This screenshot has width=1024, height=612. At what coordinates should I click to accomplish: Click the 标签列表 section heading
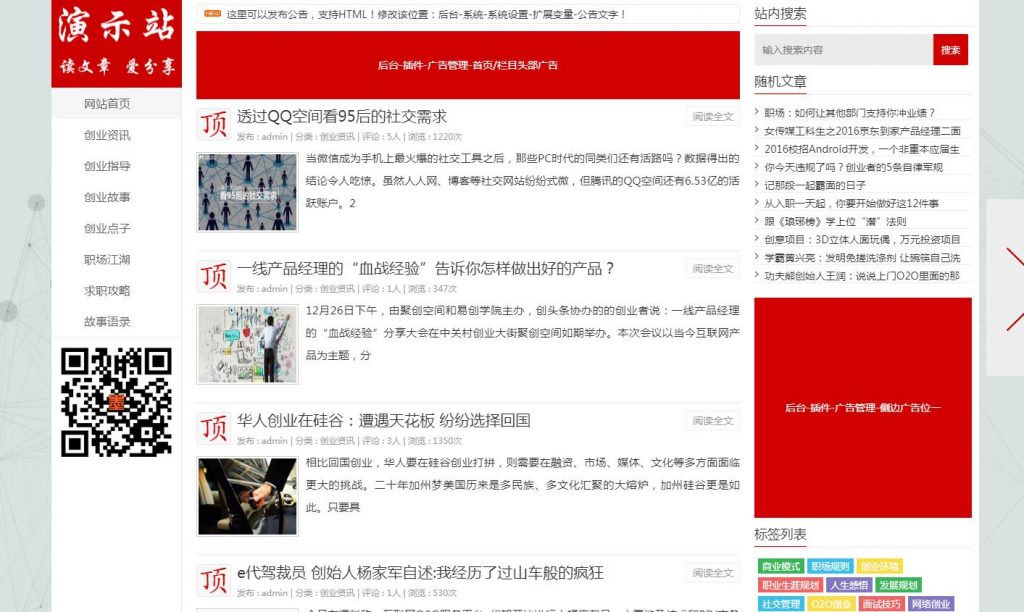pyautogui.click(x=780, y=534)
